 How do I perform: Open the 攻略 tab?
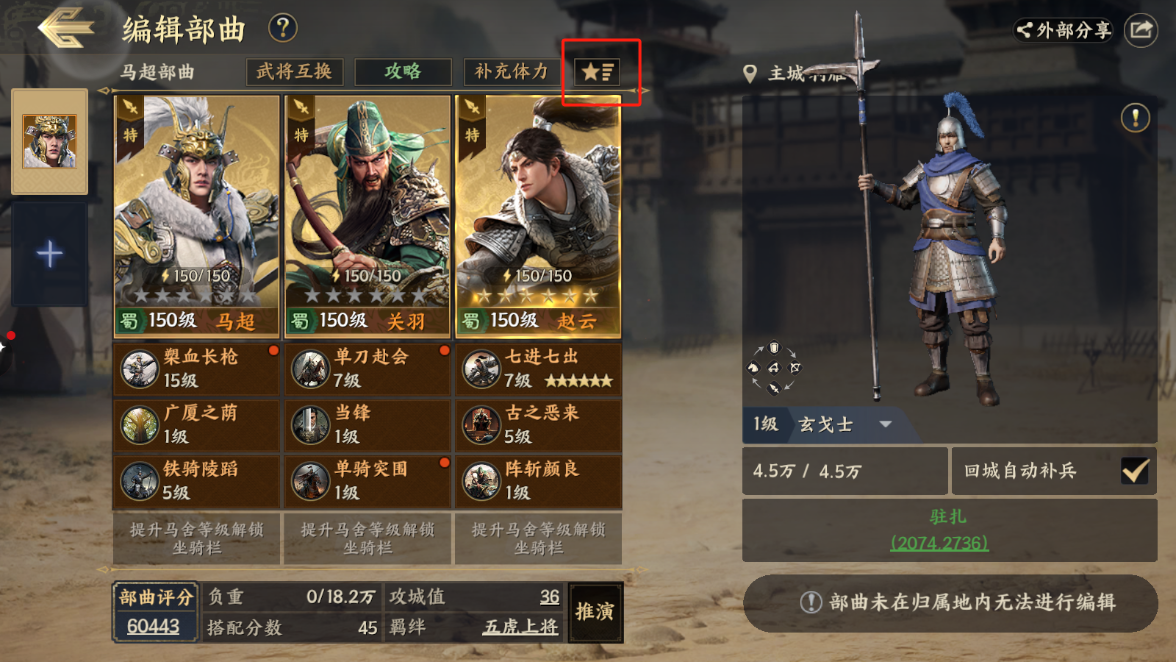(404, 72)
